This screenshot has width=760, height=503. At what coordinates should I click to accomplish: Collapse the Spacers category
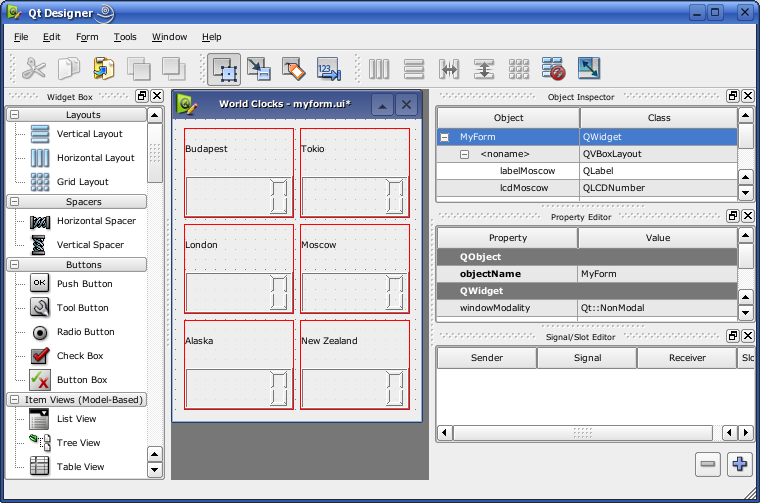pos(15,202)
